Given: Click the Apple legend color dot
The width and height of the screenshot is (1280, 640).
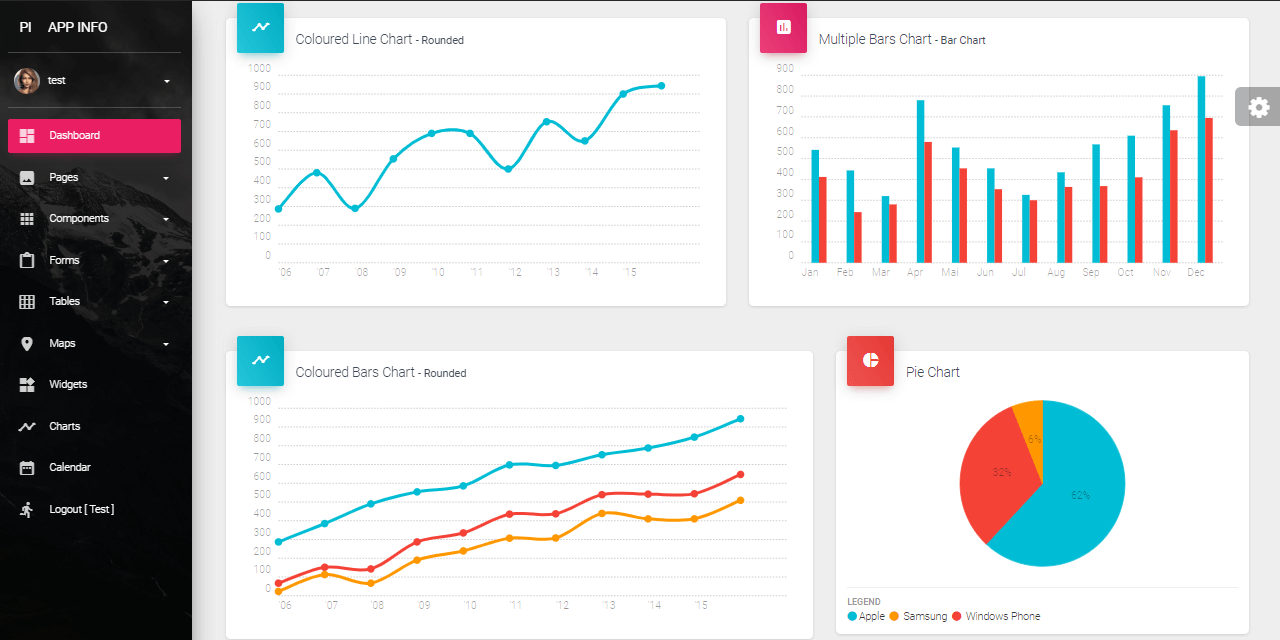Looking at the screenshot, I should click(x=852, y=616).
